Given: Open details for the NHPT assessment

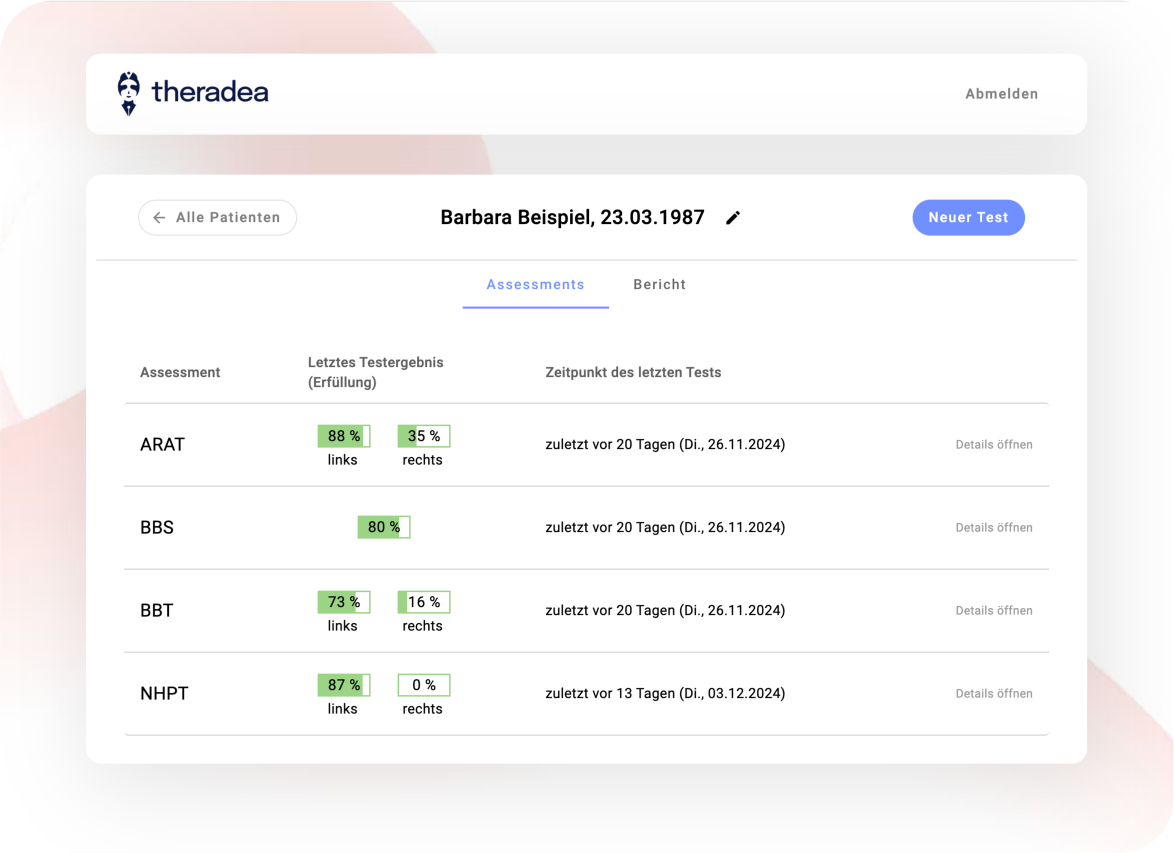Looking at the screenshot, I should coord(993,693).
